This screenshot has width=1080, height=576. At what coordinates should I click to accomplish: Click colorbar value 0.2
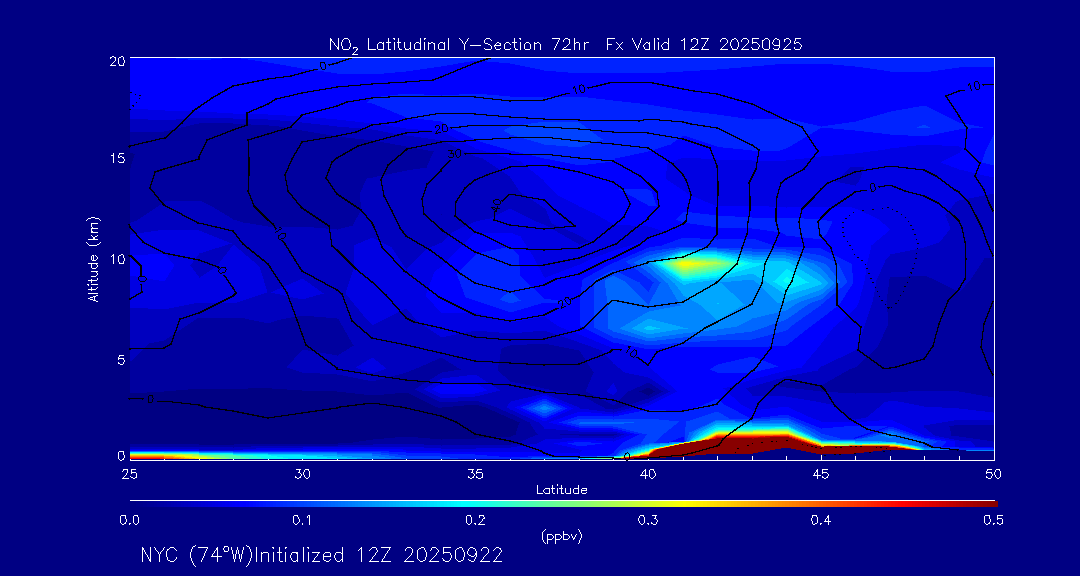click(x=475, y=521)
